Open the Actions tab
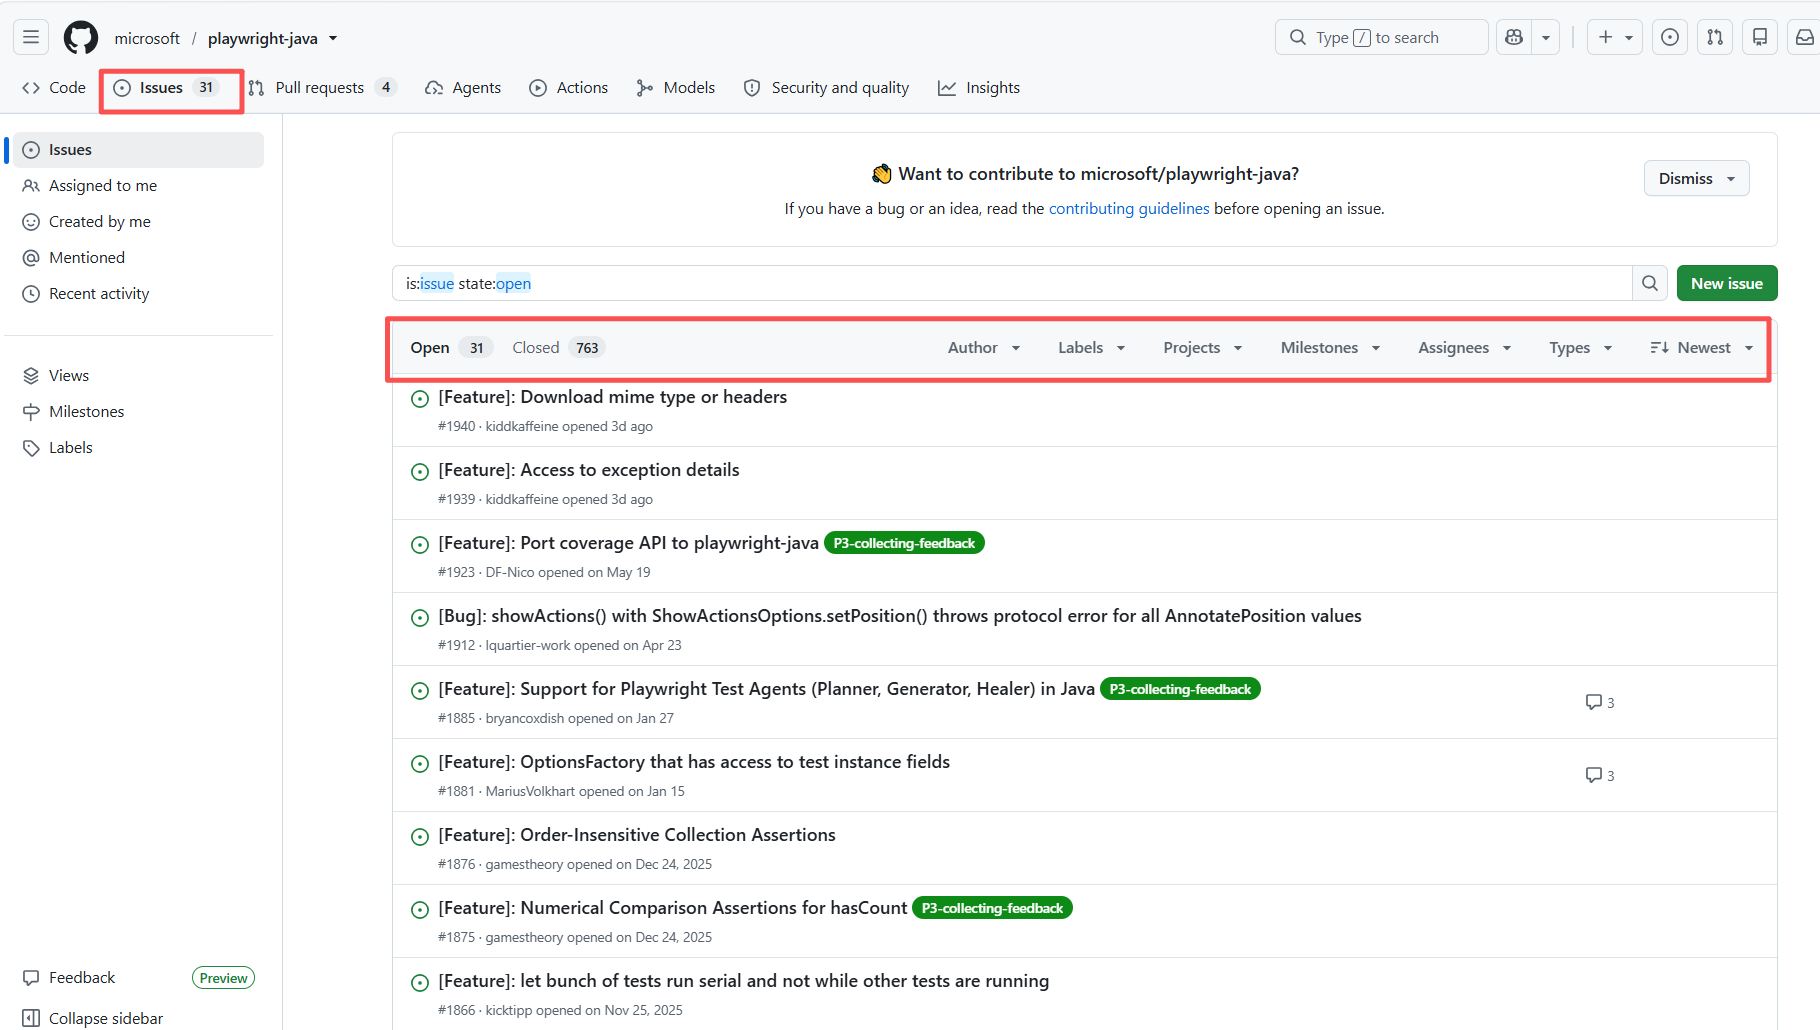Screen dimensions: 1820x1030 point(569,88)
